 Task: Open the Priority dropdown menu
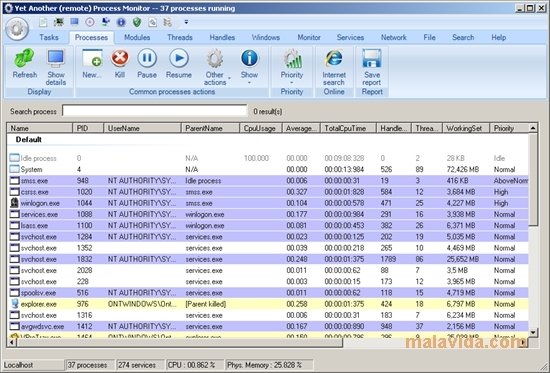click(292, 67)
